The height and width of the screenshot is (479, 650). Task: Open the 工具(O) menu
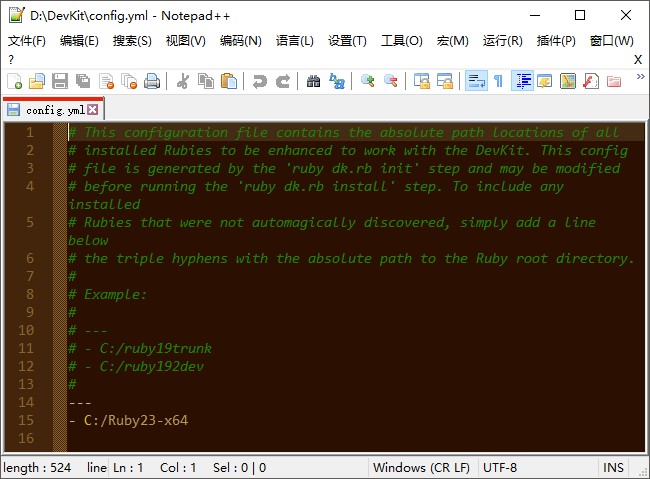[x=402, y=41]
